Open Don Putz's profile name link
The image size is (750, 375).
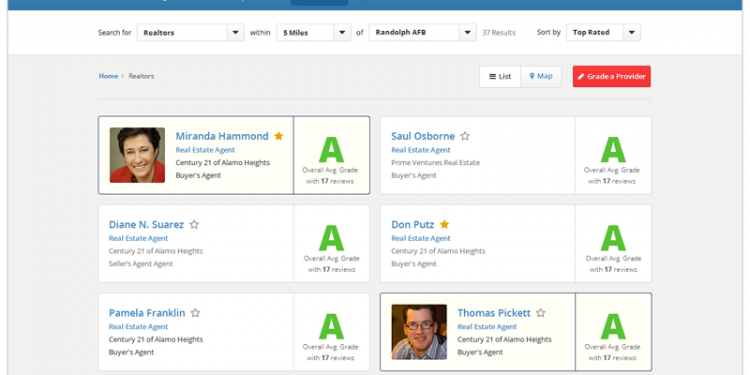pyautogui.click(x=412, y=224)
